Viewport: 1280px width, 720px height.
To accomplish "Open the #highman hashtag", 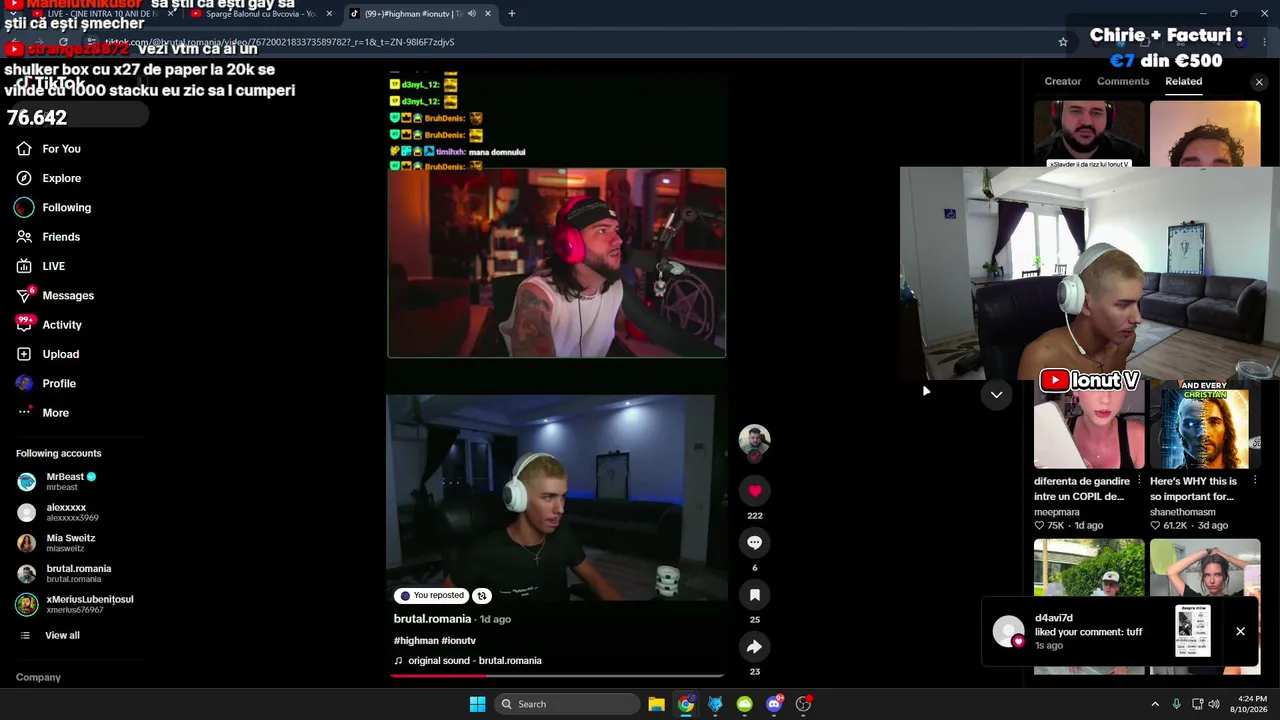I will point(416,641).
